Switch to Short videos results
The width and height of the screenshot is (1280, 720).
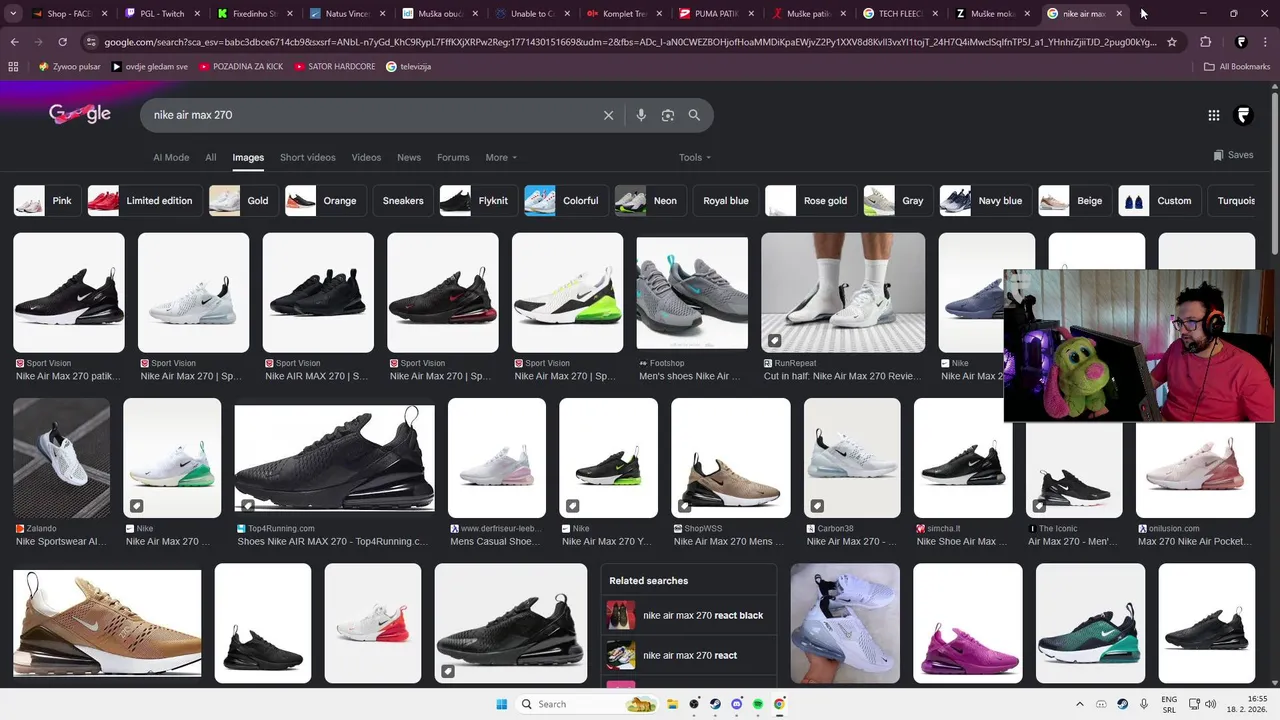[308, 157]
